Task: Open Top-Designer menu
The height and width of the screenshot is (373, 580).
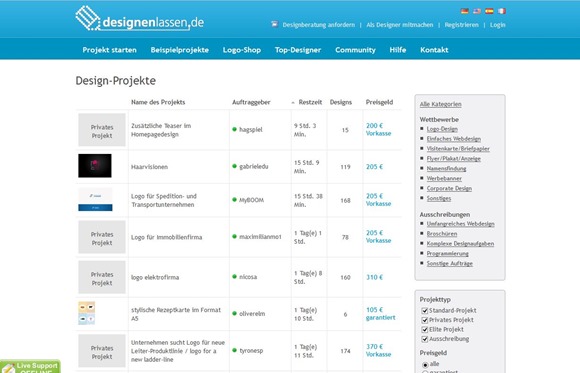Action: click(x=298, y=50)
